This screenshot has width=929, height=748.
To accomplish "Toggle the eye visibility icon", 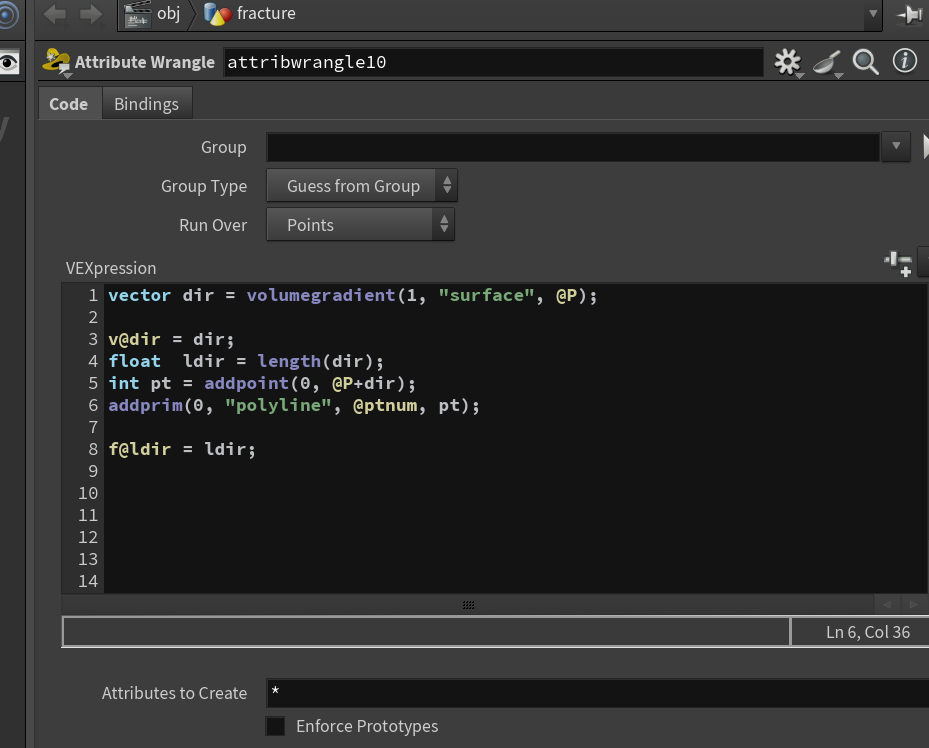I will tap(9, 62).
